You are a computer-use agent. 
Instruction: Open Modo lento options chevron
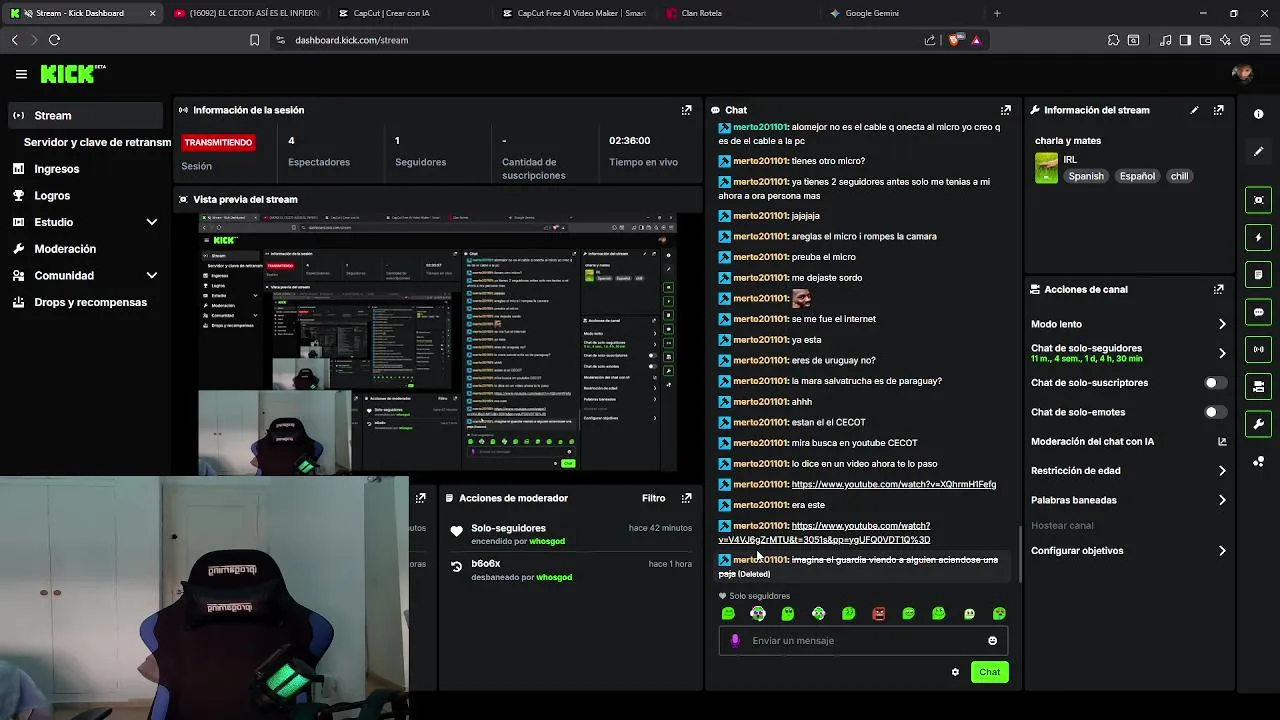(1221, 324)
